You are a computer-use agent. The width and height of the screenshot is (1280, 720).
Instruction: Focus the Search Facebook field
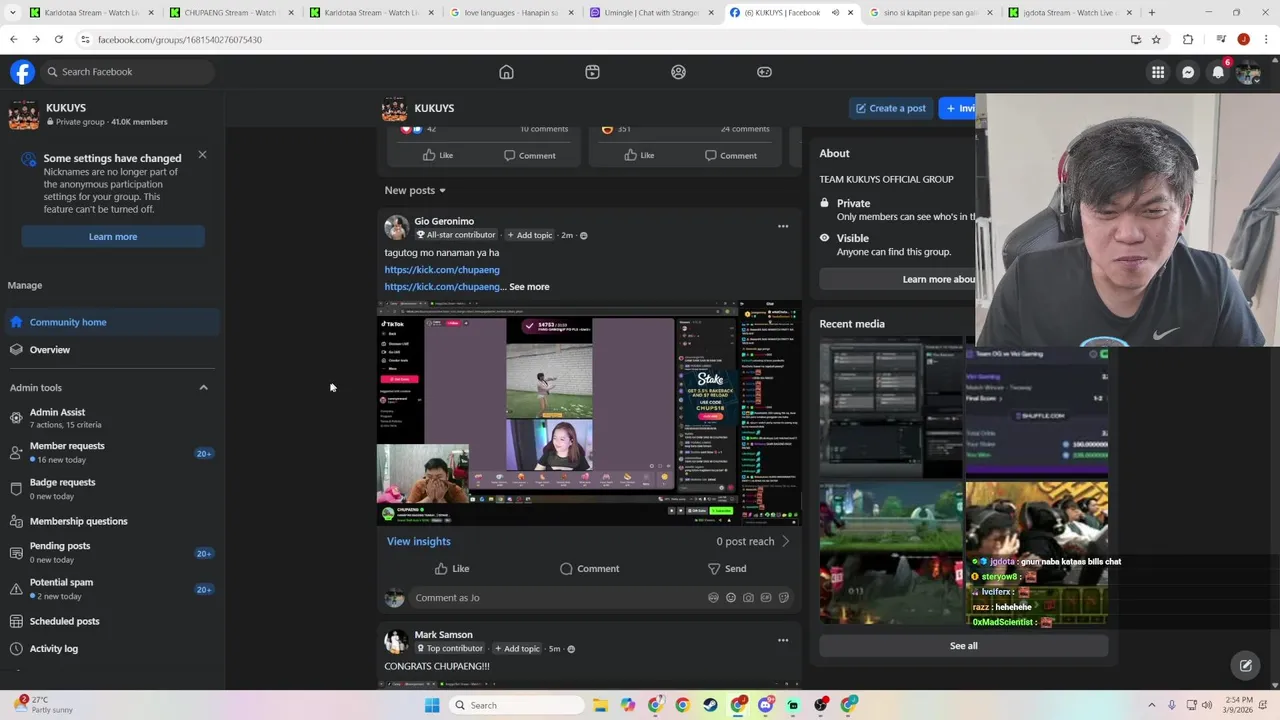tap(128, 72)
